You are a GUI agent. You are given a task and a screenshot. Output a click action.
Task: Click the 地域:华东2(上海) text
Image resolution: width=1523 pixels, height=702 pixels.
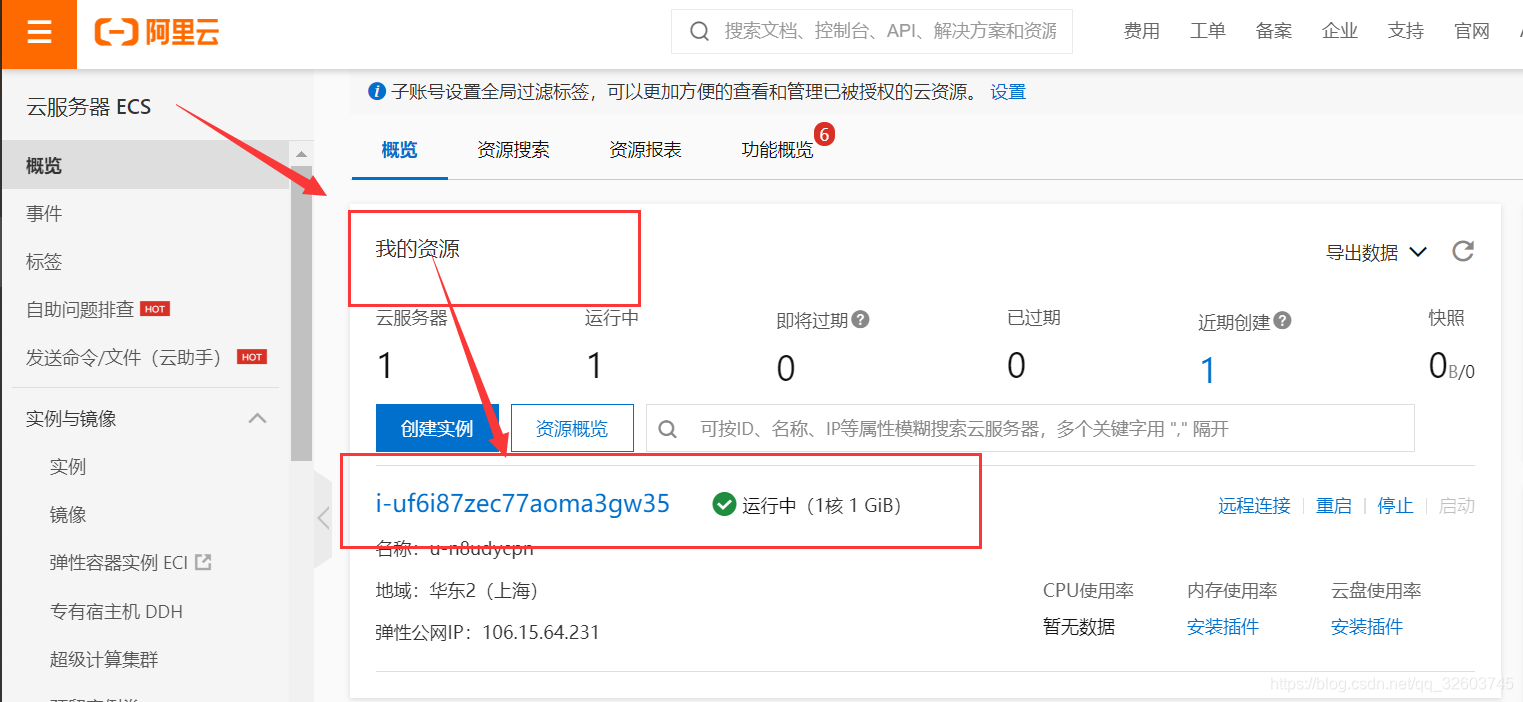[457, 591]
